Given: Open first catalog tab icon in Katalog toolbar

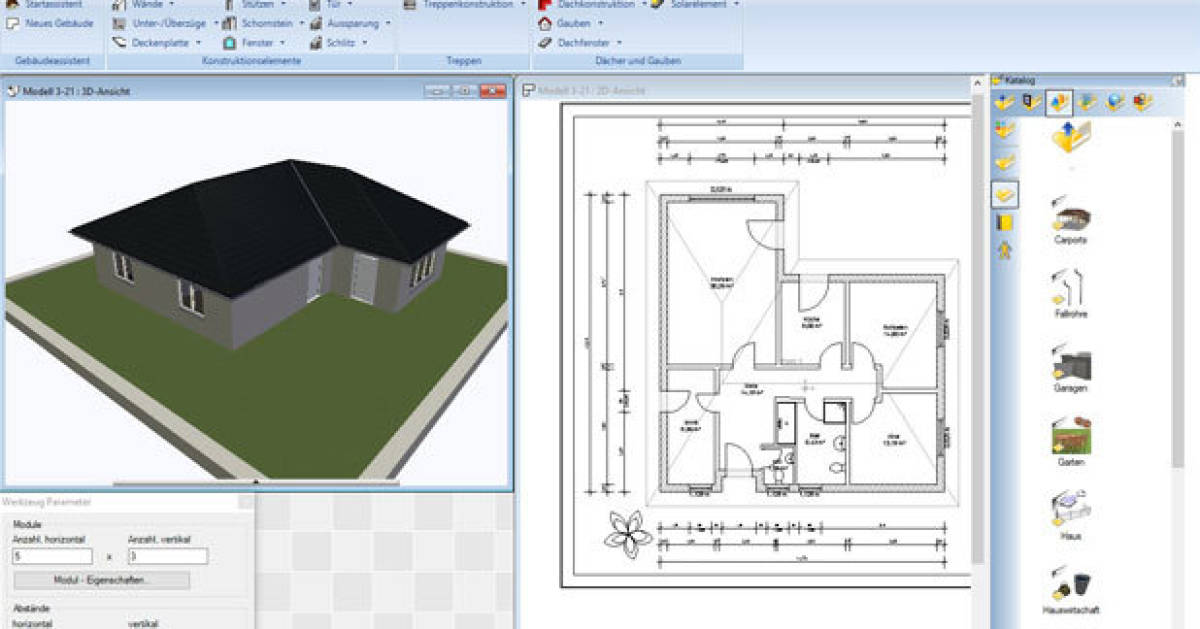Looking at the screenshot, I should [1005, 101].
